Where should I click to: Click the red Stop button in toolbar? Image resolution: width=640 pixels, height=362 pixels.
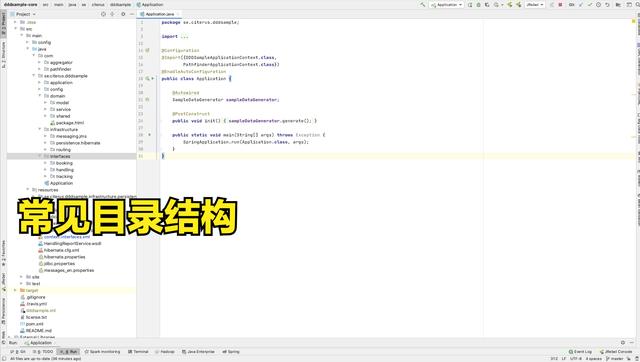[x=560, y=4]
